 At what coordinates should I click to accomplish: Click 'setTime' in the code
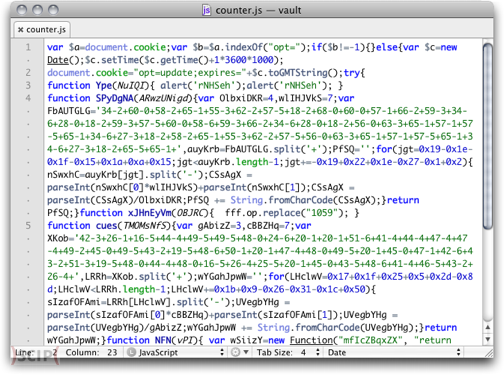[x=120, y=60]
